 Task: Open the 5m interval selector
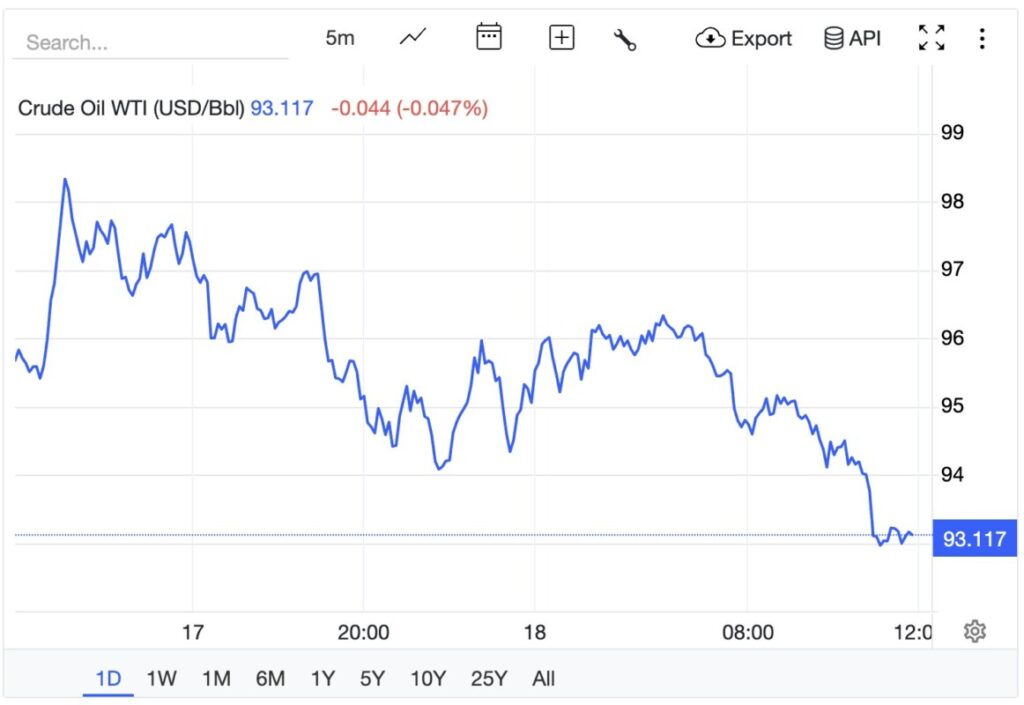pyautogui.click(x=339, y=37)
